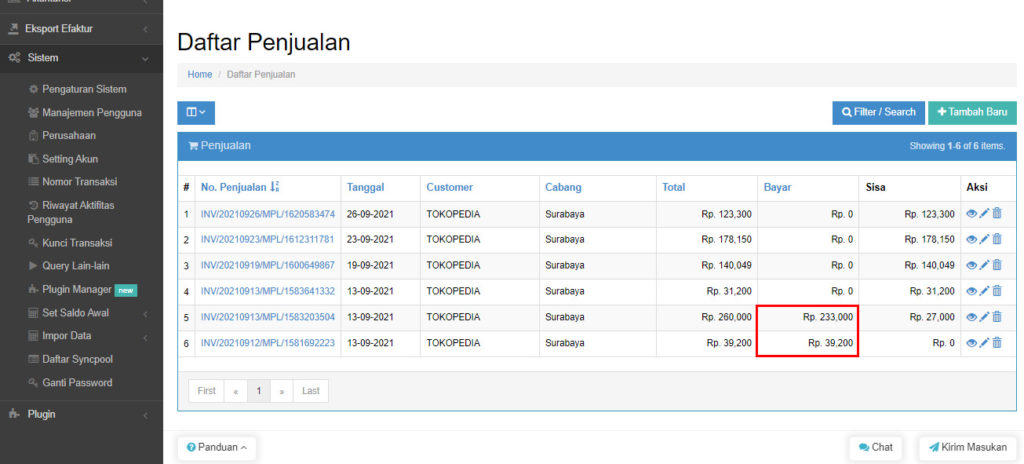Click the sort icon beside No. Penjualan
The image size is (1024, 464).
click(x=275, y=187)
